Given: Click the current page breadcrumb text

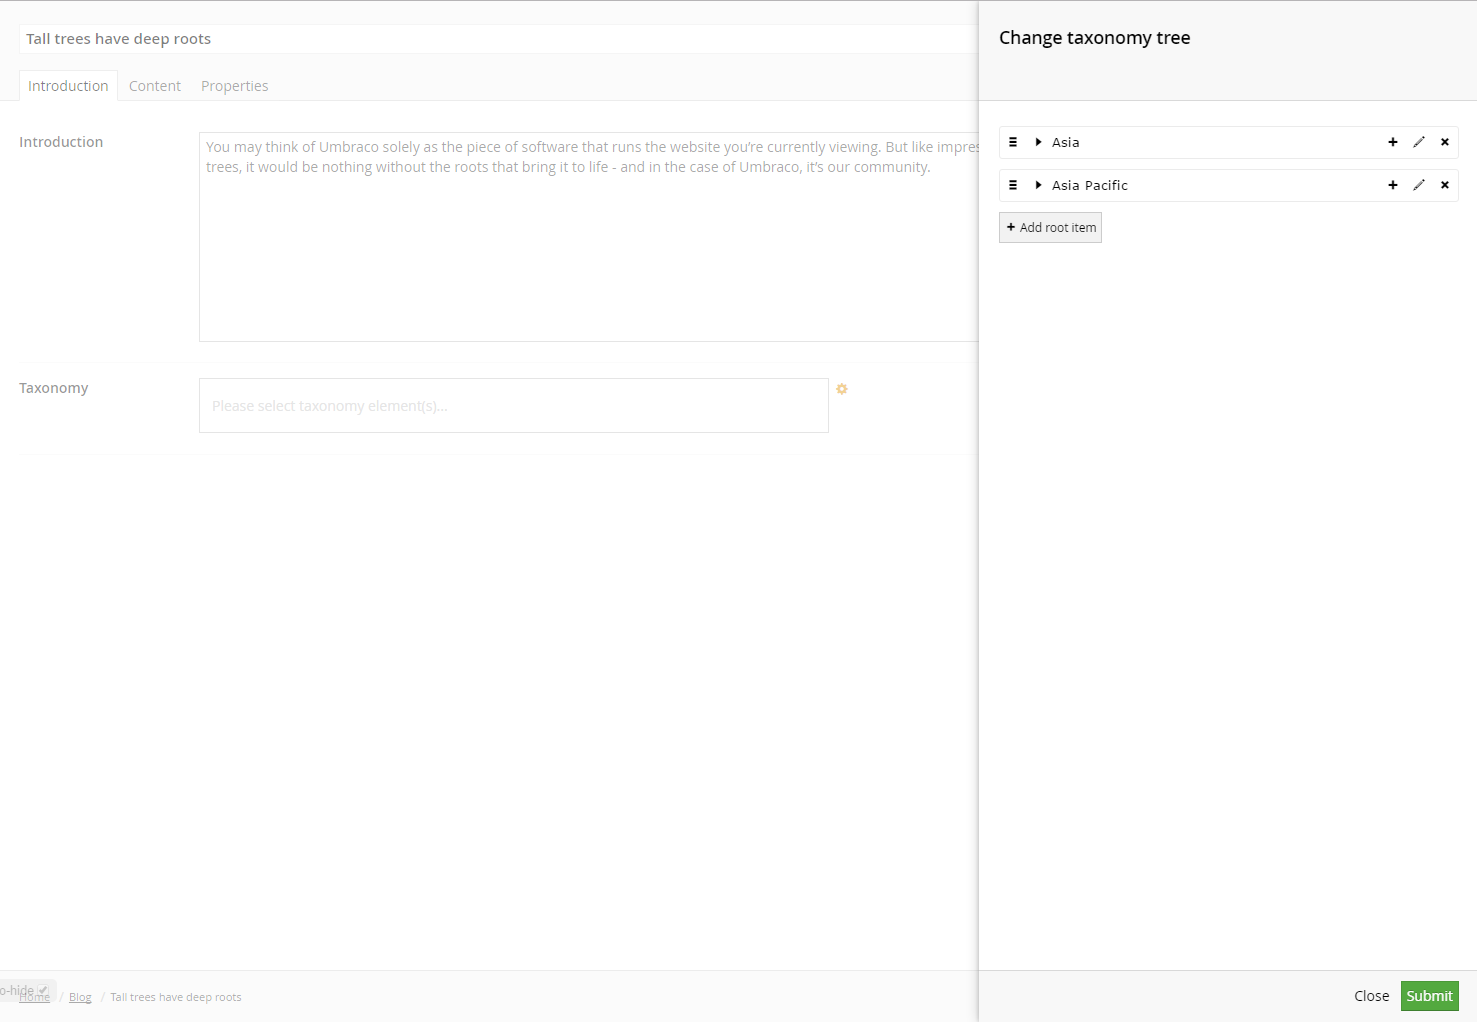Looking at the screenshot, I should [176, 997].
